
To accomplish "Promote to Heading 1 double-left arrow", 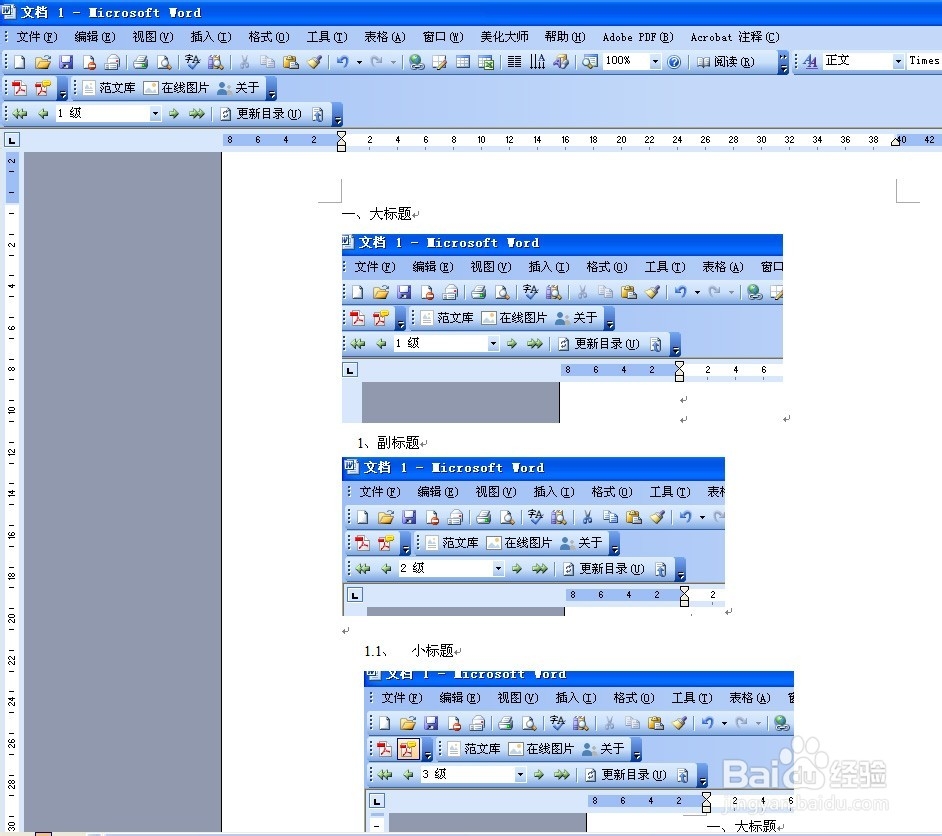I will [20, 114].
